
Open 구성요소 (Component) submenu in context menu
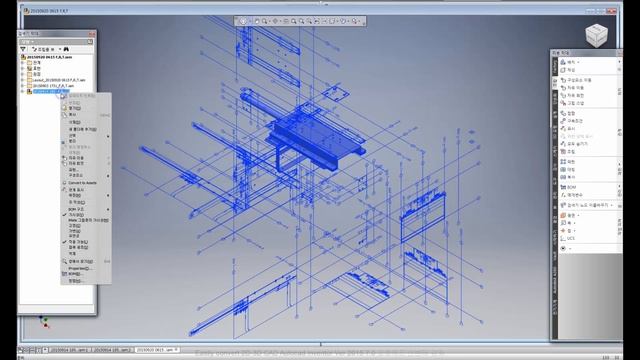tap(86, 176)
